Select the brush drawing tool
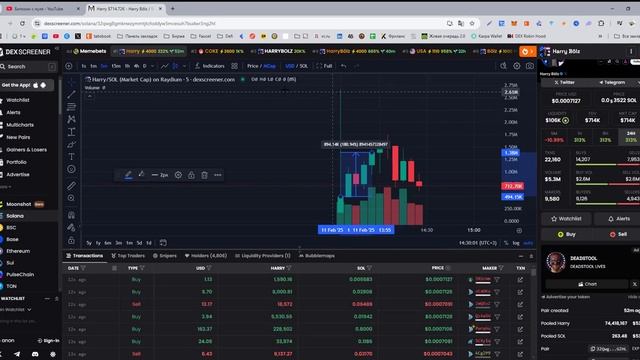The height and width of the screenshot is (360, 640). (x=71, y=144)
